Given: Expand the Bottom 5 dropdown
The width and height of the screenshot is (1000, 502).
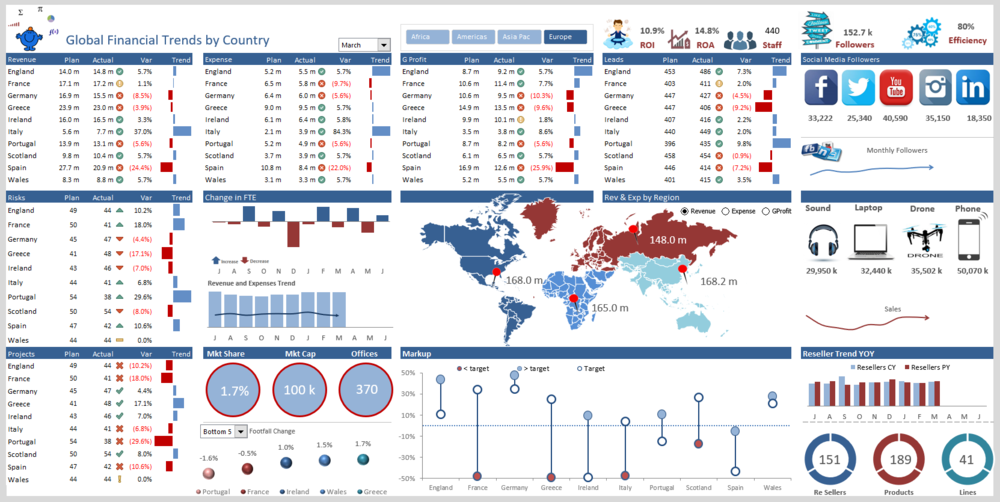Looking at the screenshot, I should 223,431.
